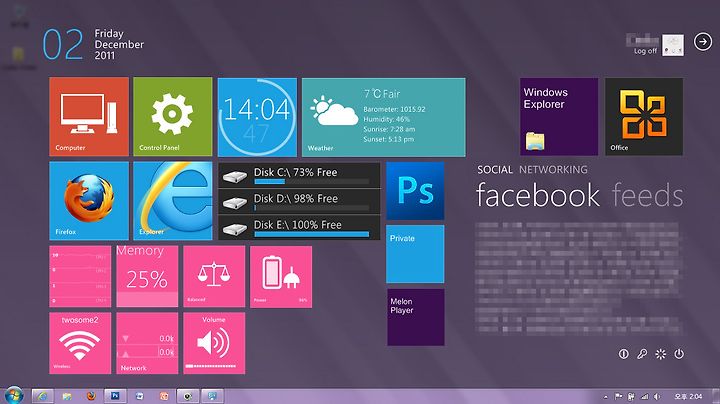Click the circled-bar icon above the tray

pyautogui.click(x=624, y=354)
